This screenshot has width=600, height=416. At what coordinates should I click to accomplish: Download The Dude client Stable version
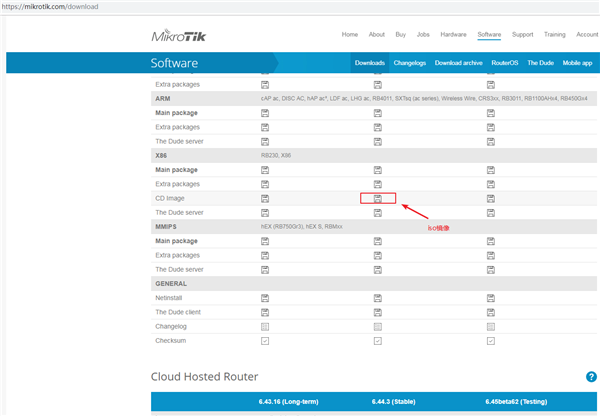[x=378, y=312]
